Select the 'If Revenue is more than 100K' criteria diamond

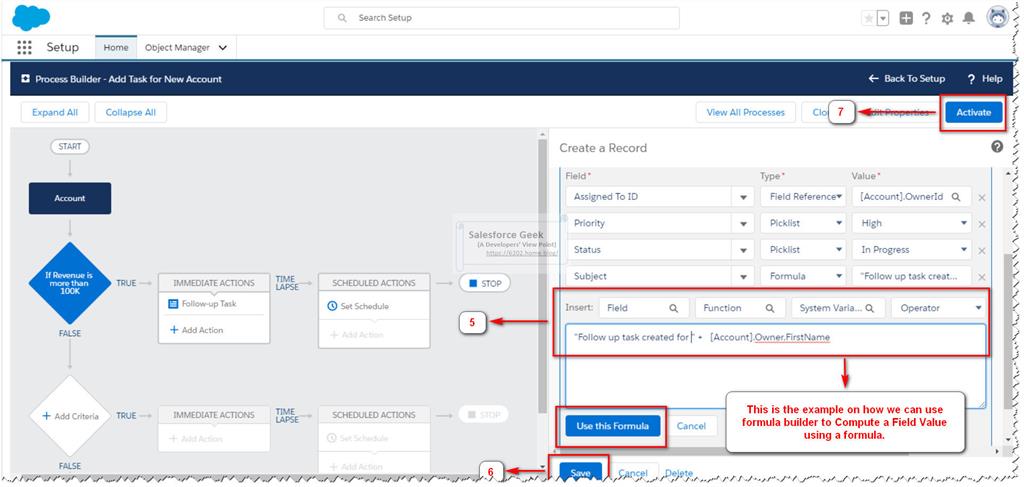tap(70, 283)
